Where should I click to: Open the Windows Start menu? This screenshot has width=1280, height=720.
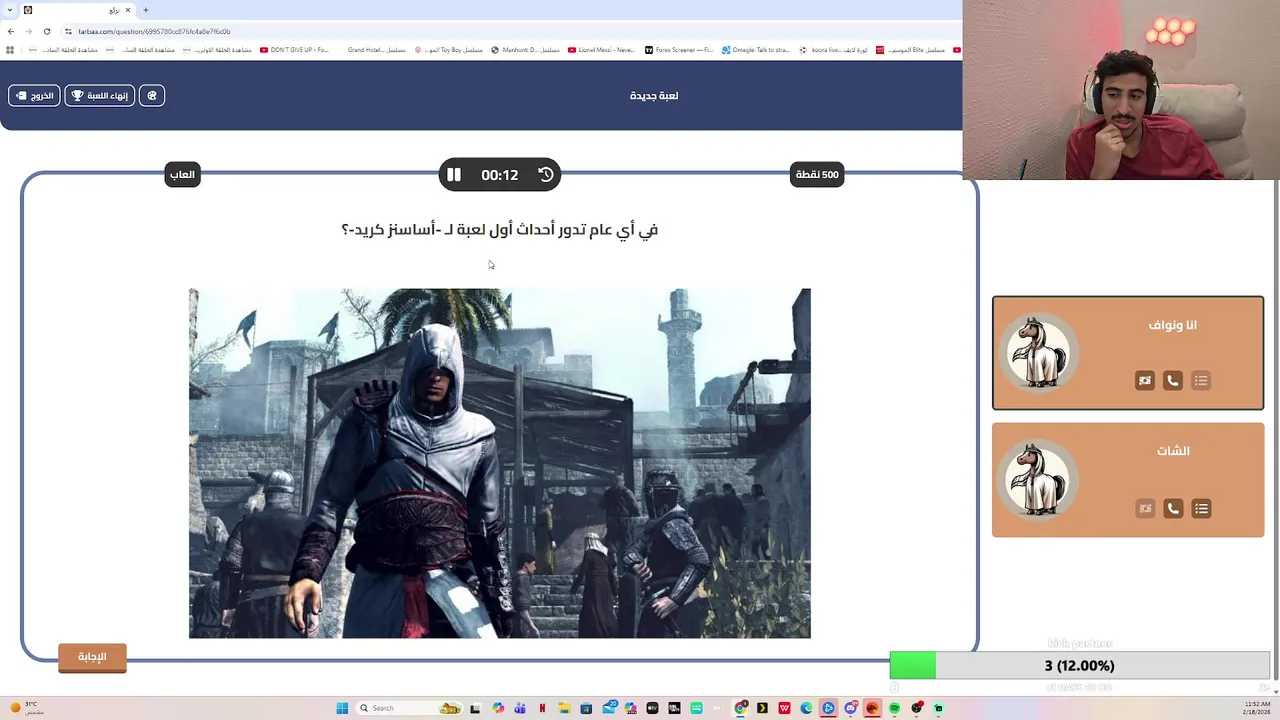[x=342, y=708]
